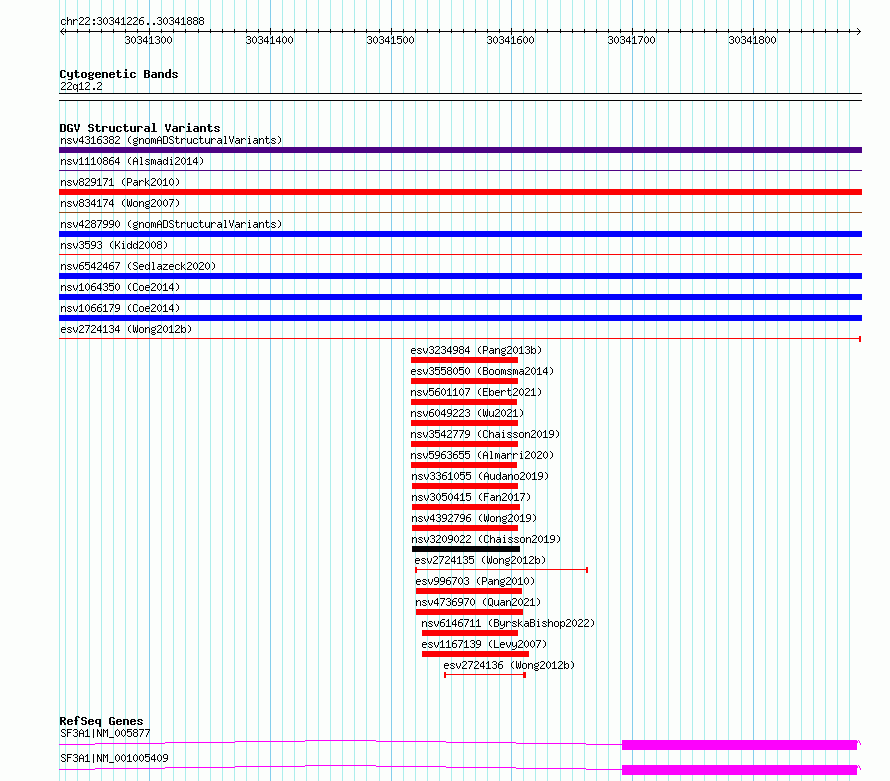The image size is (890, 781).
Task: Open variant nsv4736970 (Quan2021)
Action: pos(478,602)
